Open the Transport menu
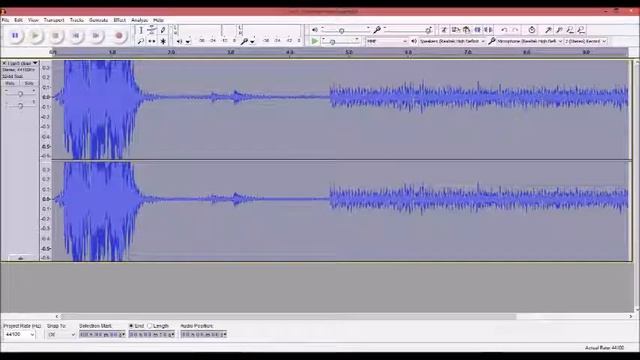This screenshot has height=360, width=640. coord(54,20)
